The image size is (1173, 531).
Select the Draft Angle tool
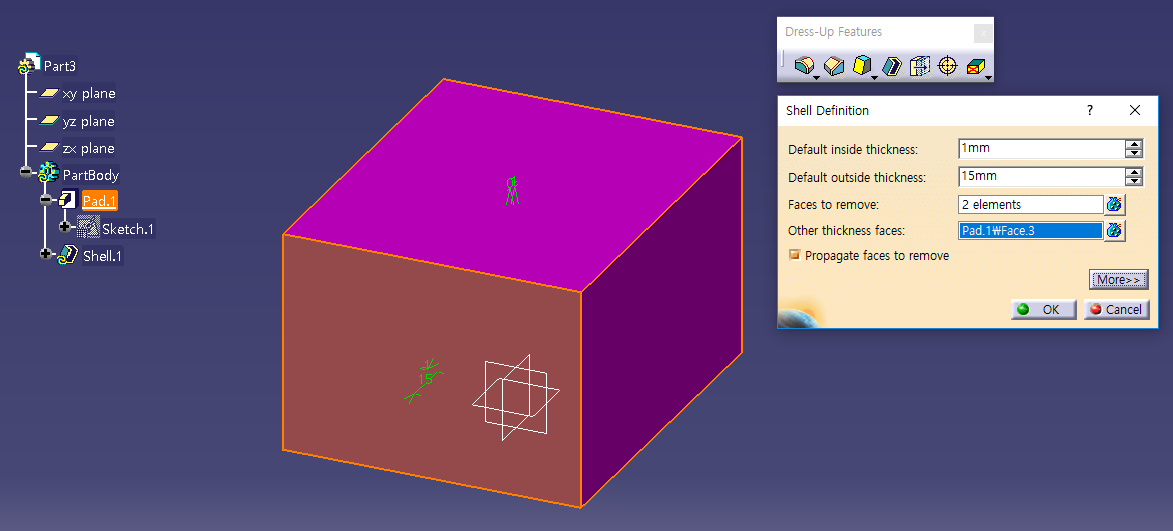(x=863, y=67)
